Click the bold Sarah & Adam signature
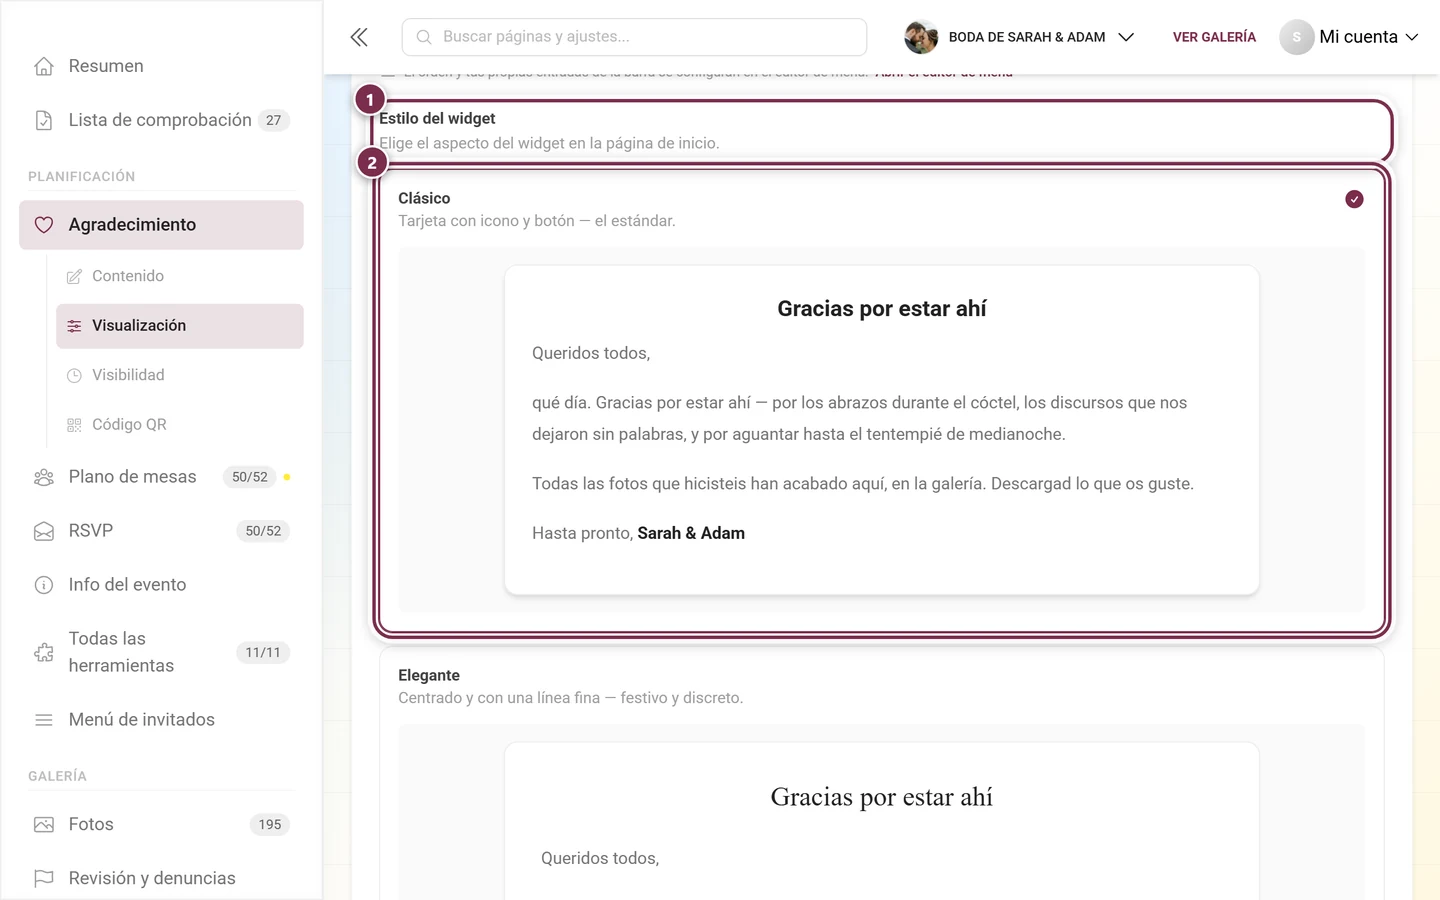The height and width of the screenshot is (900, 1440). tap(691, 533)
